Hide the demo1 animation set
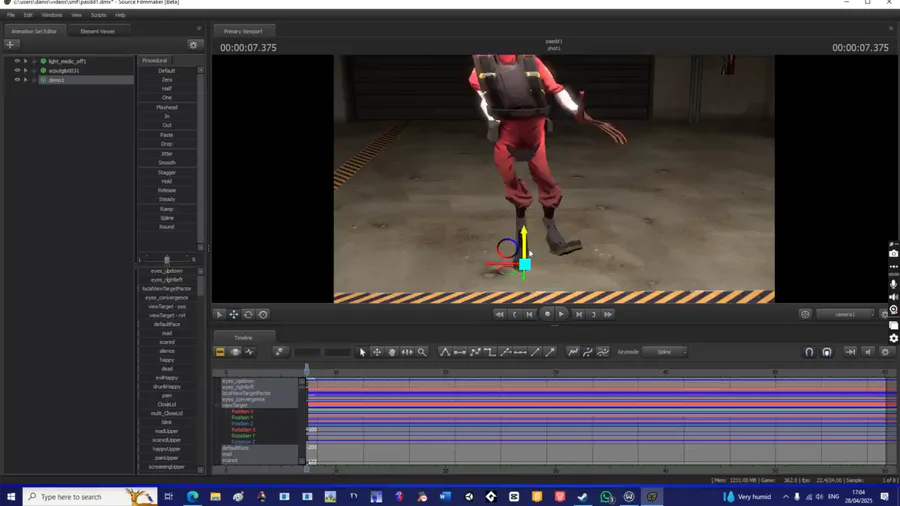 [17, 80]
